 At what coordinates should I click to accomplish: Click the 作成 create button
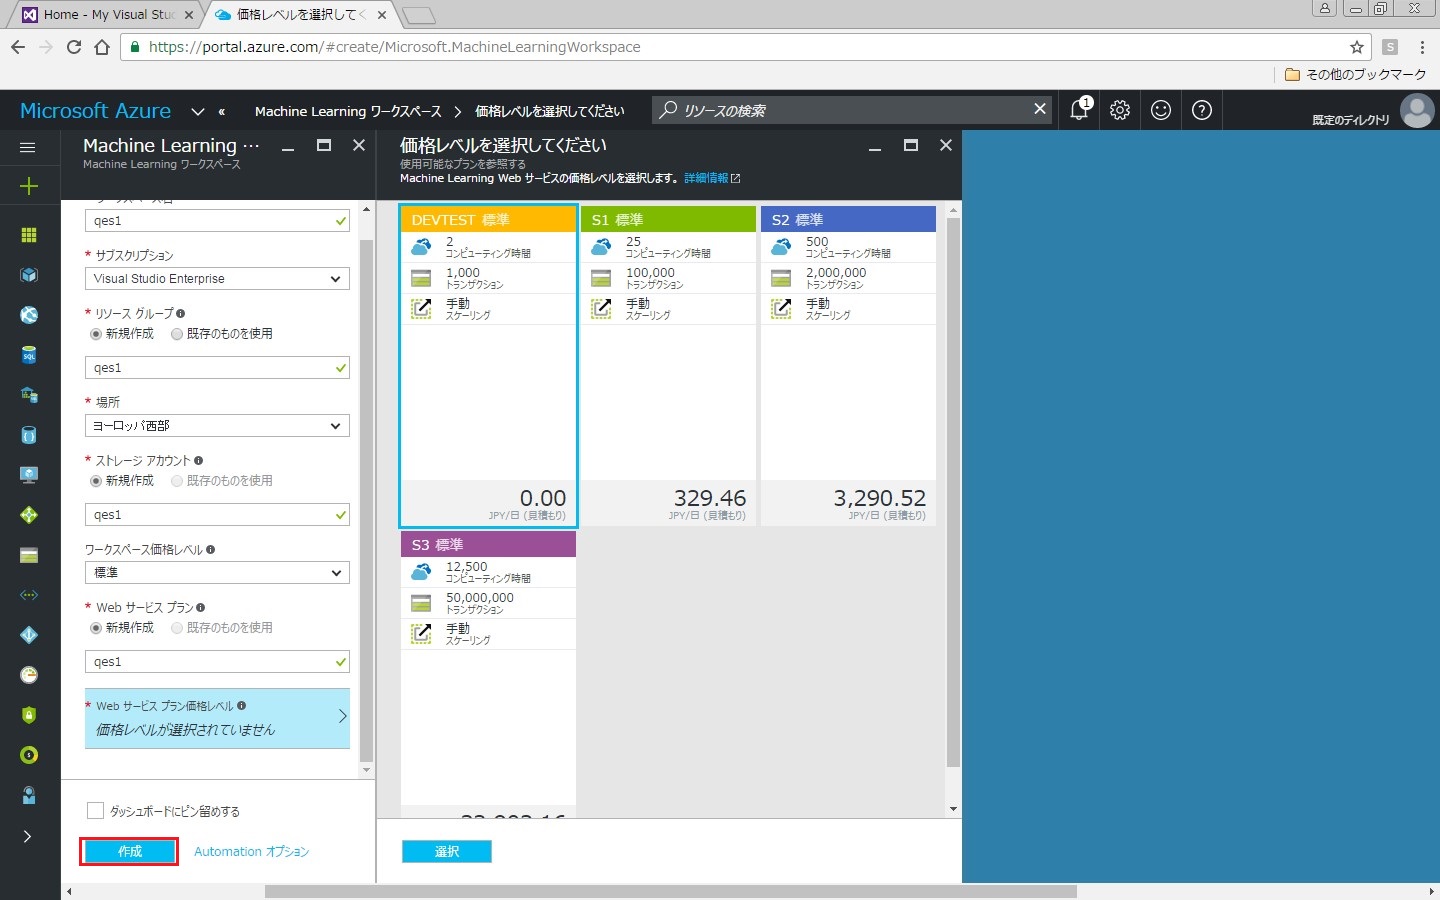(130, 851)
